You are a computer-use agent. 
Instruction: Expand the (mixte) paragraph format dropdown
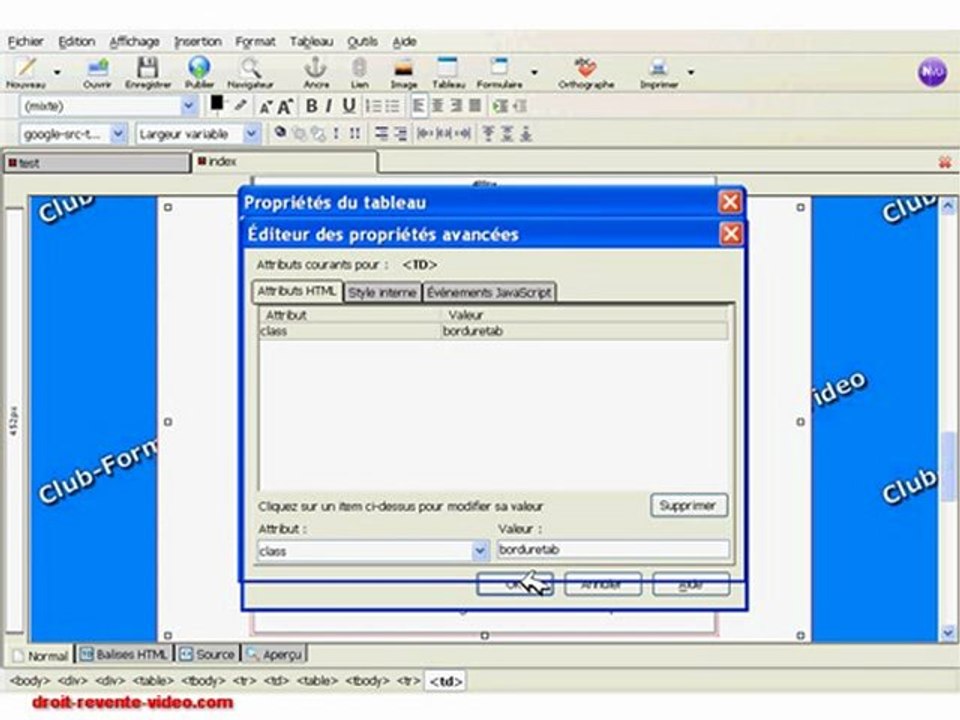point(189,106)
